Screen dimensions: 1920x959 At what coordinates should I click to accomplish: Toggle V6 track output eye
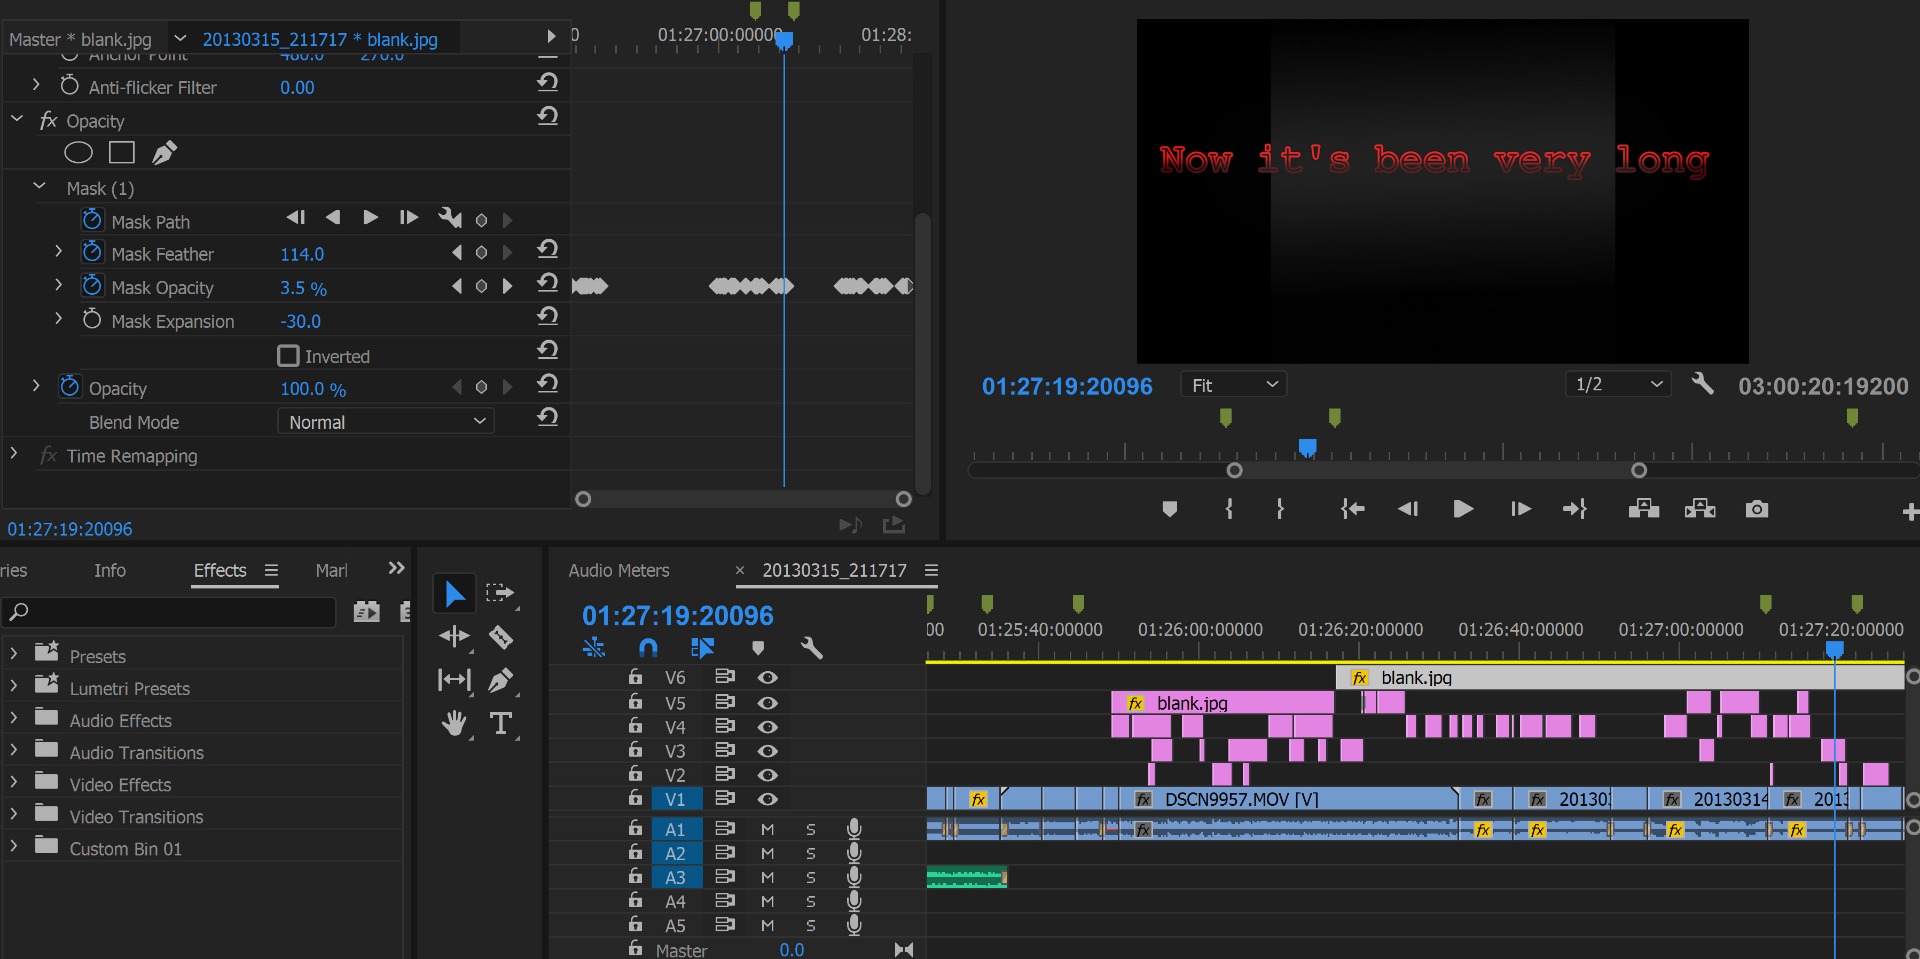[x=768, y=678]
